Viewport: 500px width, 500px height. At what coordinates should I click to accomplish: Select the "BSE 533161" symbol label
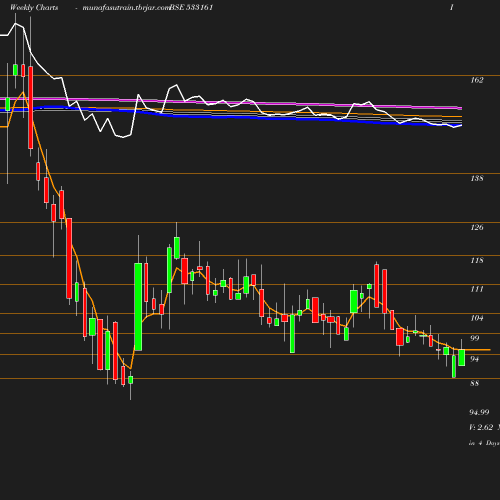coord(191,7)
